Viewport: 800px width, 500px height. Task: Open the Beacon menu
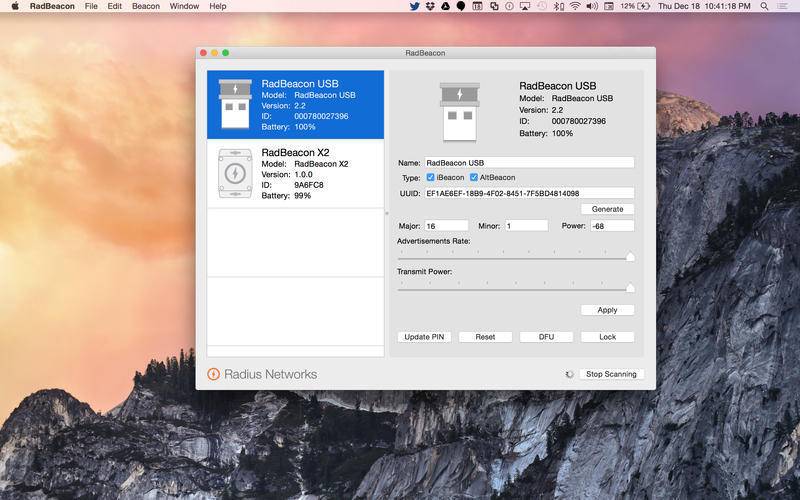coord(145,6)
